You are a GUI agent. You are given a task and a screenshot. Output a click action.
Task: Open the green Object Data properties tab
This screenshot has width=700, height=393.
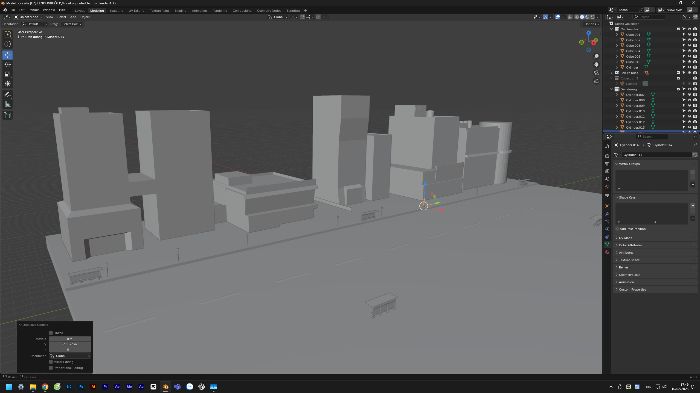tap(607, 244)
